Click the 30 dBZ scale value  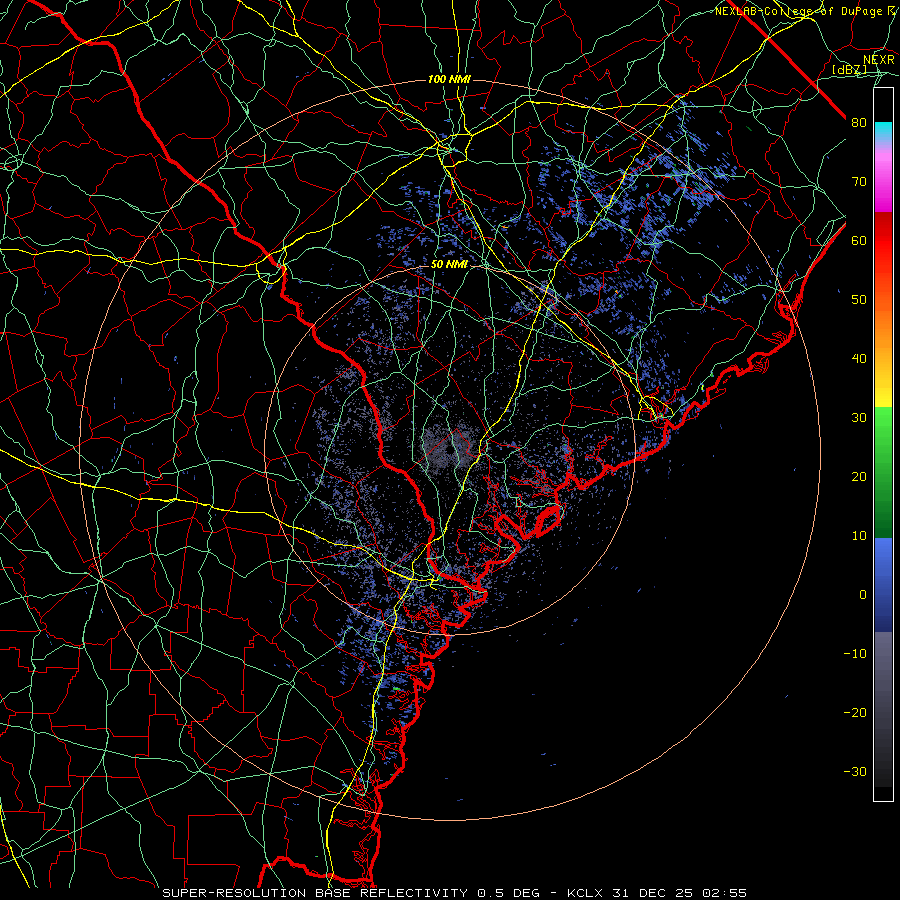(x=859, y=417)
